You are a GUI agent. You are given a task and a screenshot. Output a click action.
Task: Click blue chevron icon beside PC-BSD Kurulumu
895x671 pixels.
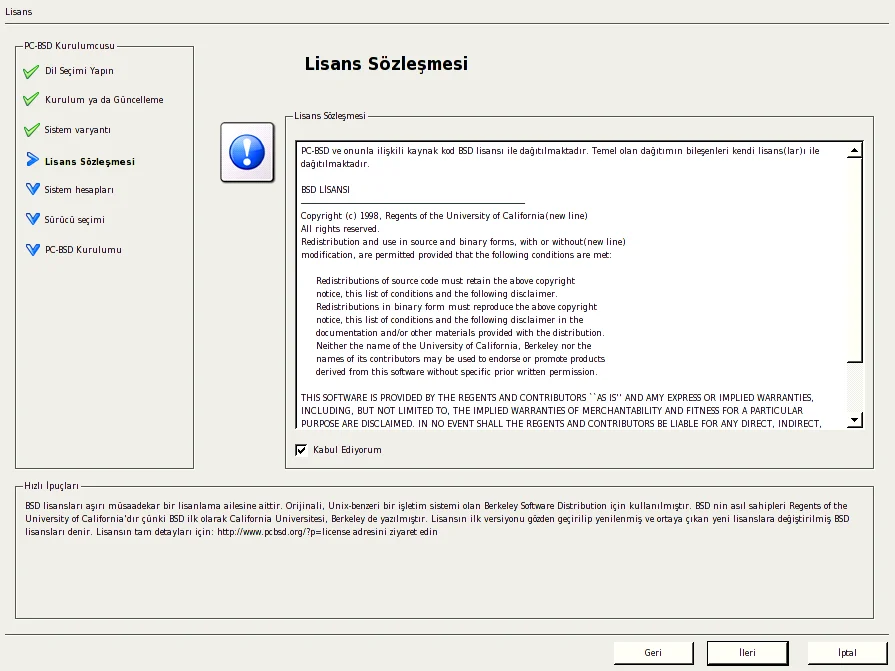coord(33,249)
